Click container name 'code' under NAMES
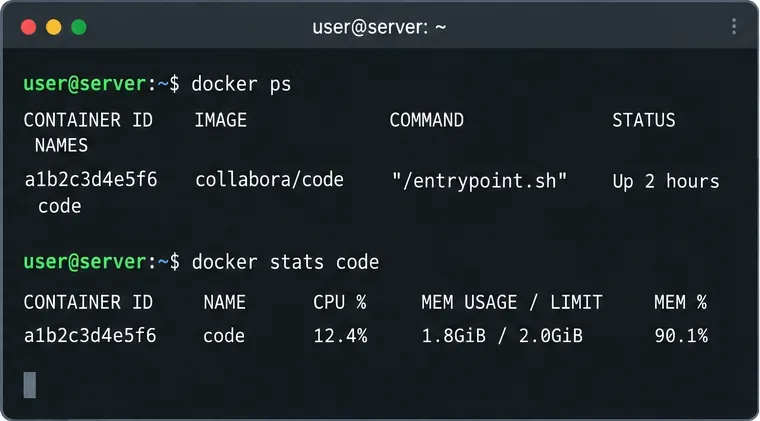This screenshot has height=421, width=760. coord(60,206)
